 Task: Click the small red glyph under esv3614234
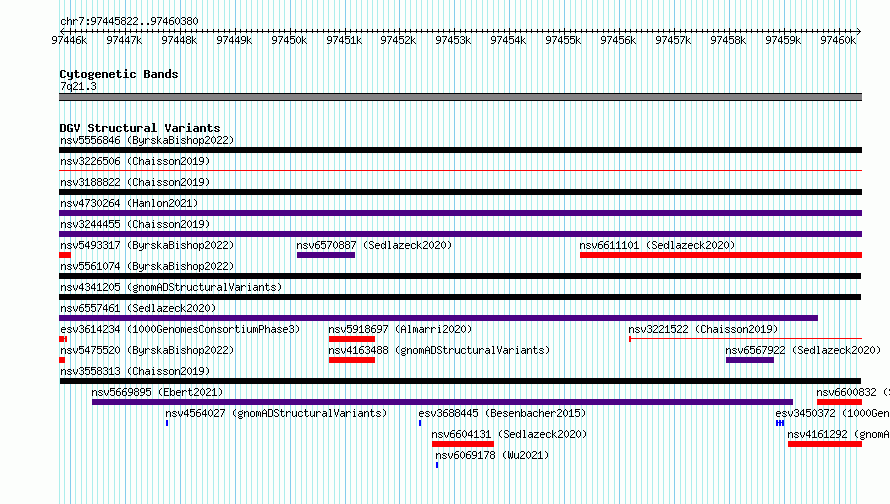63,339
